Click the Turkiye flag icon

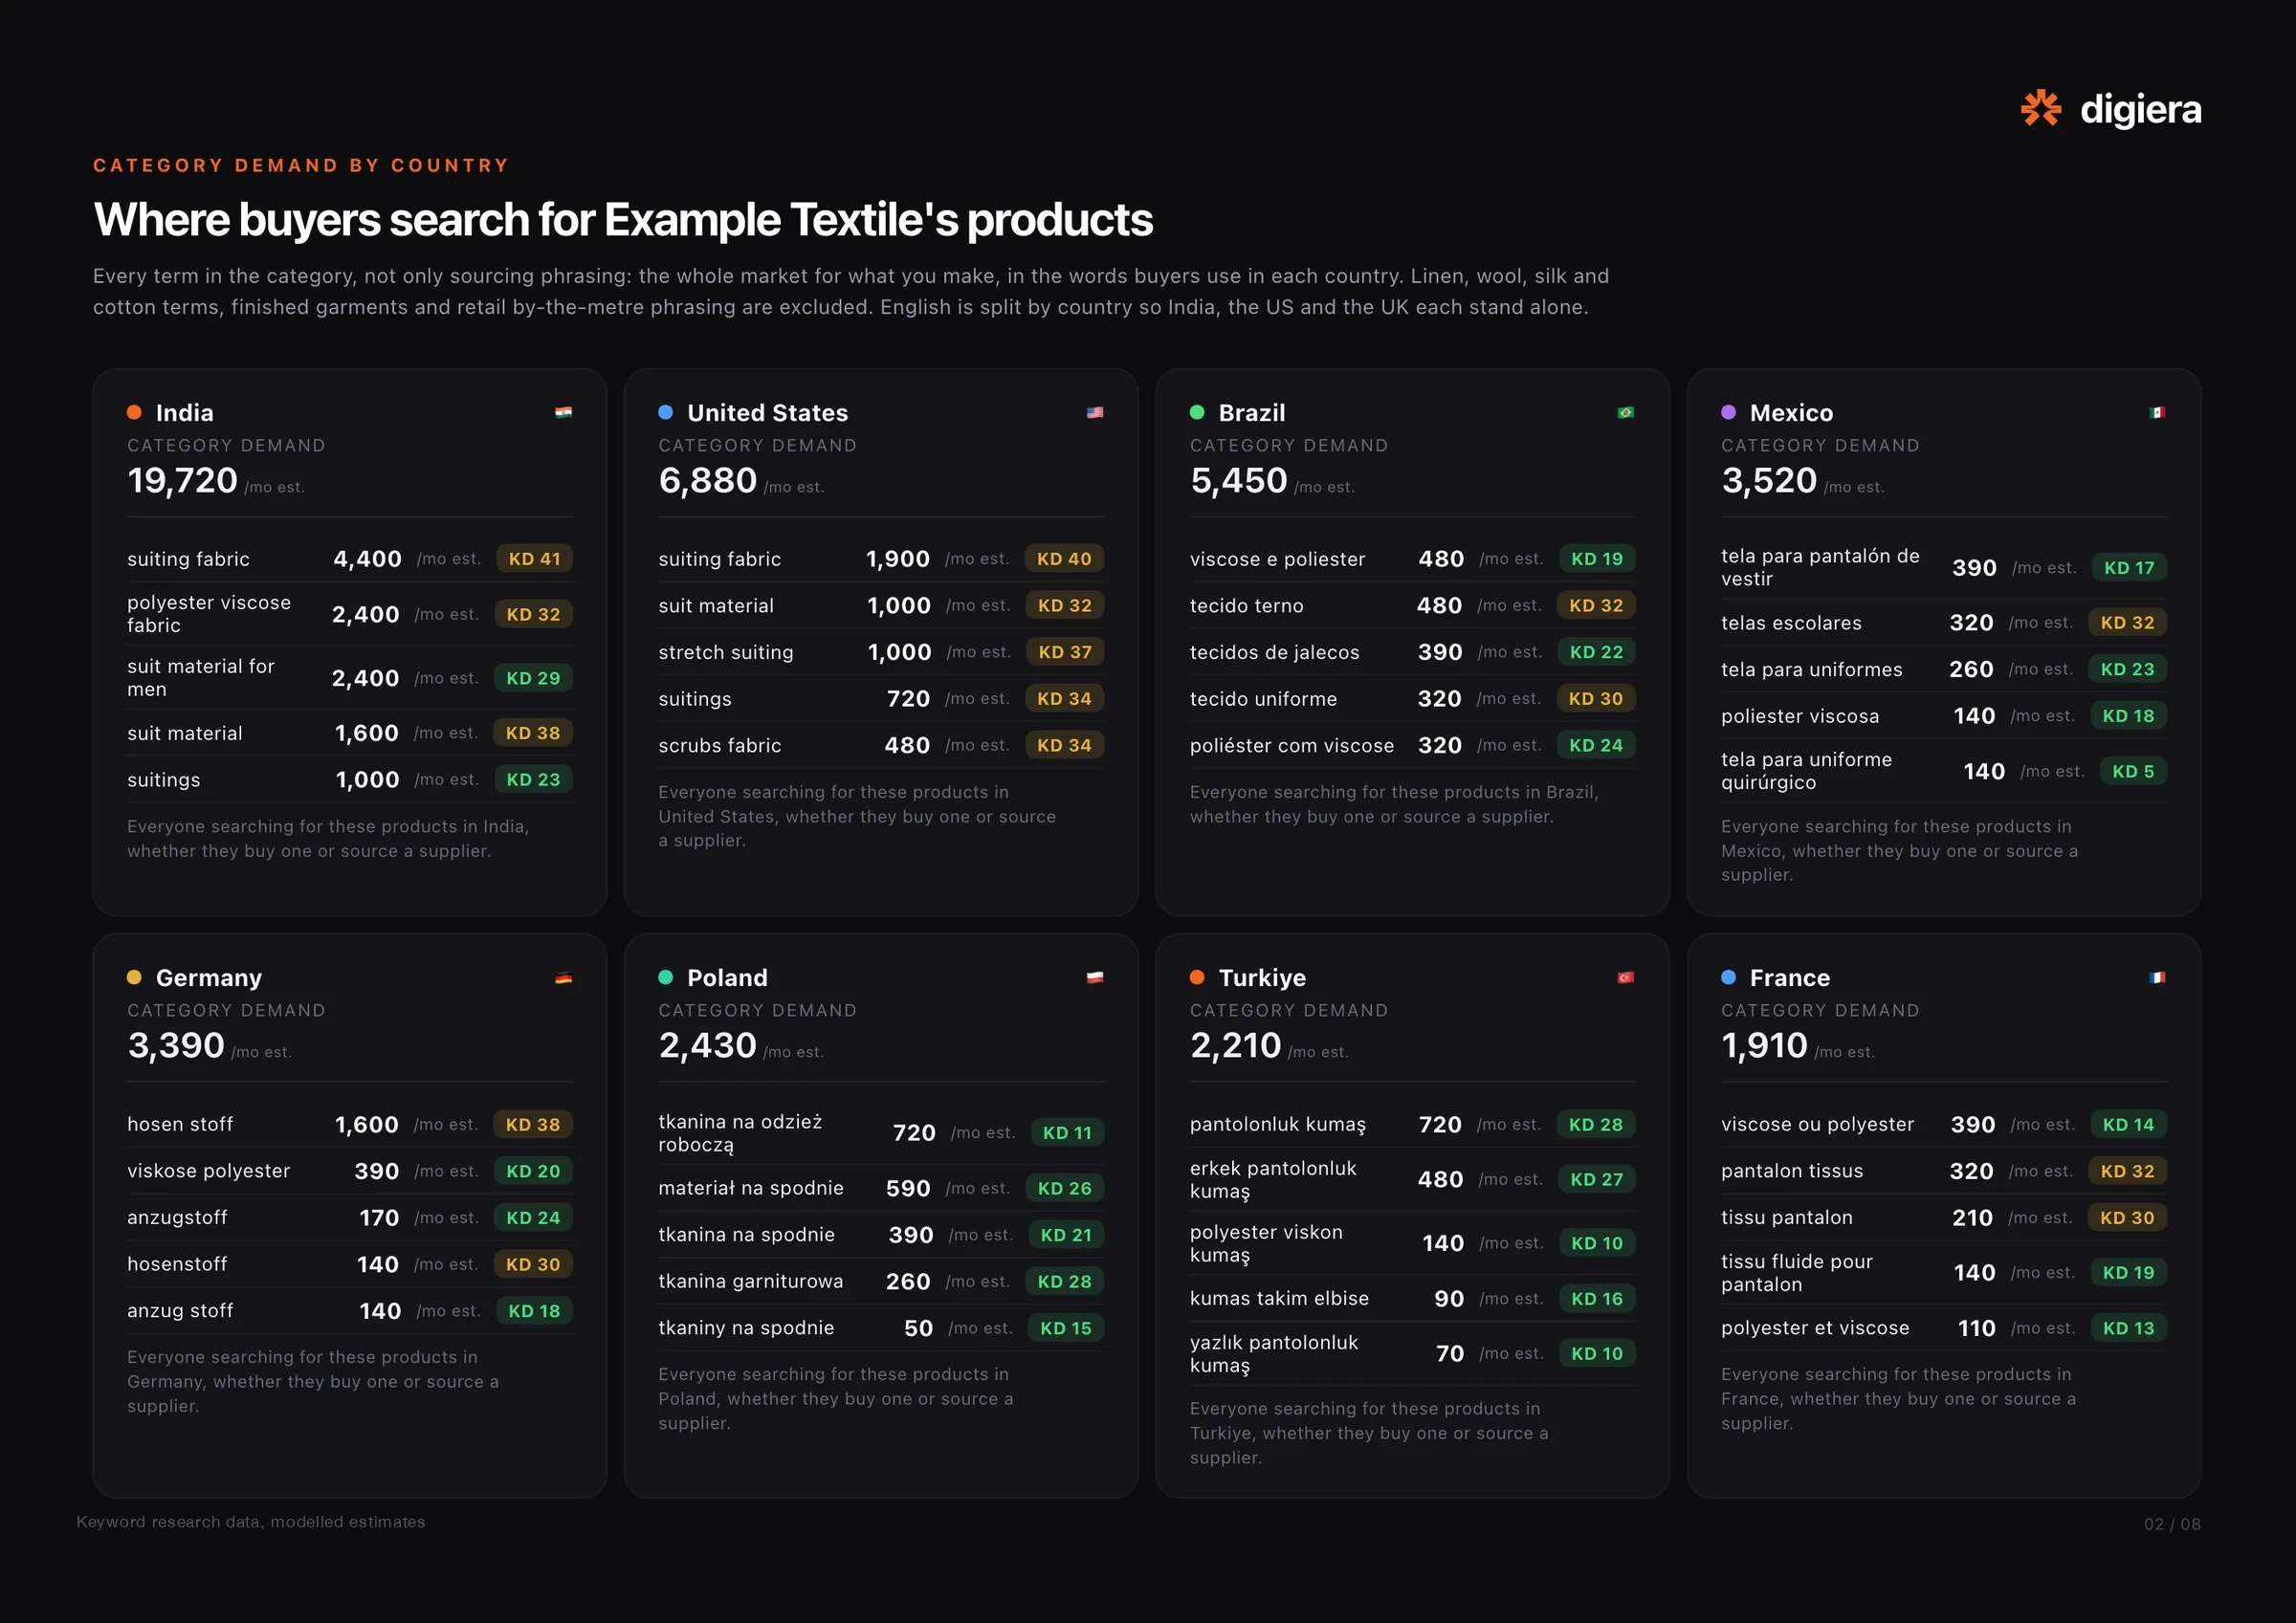[x=1626, y=977]
